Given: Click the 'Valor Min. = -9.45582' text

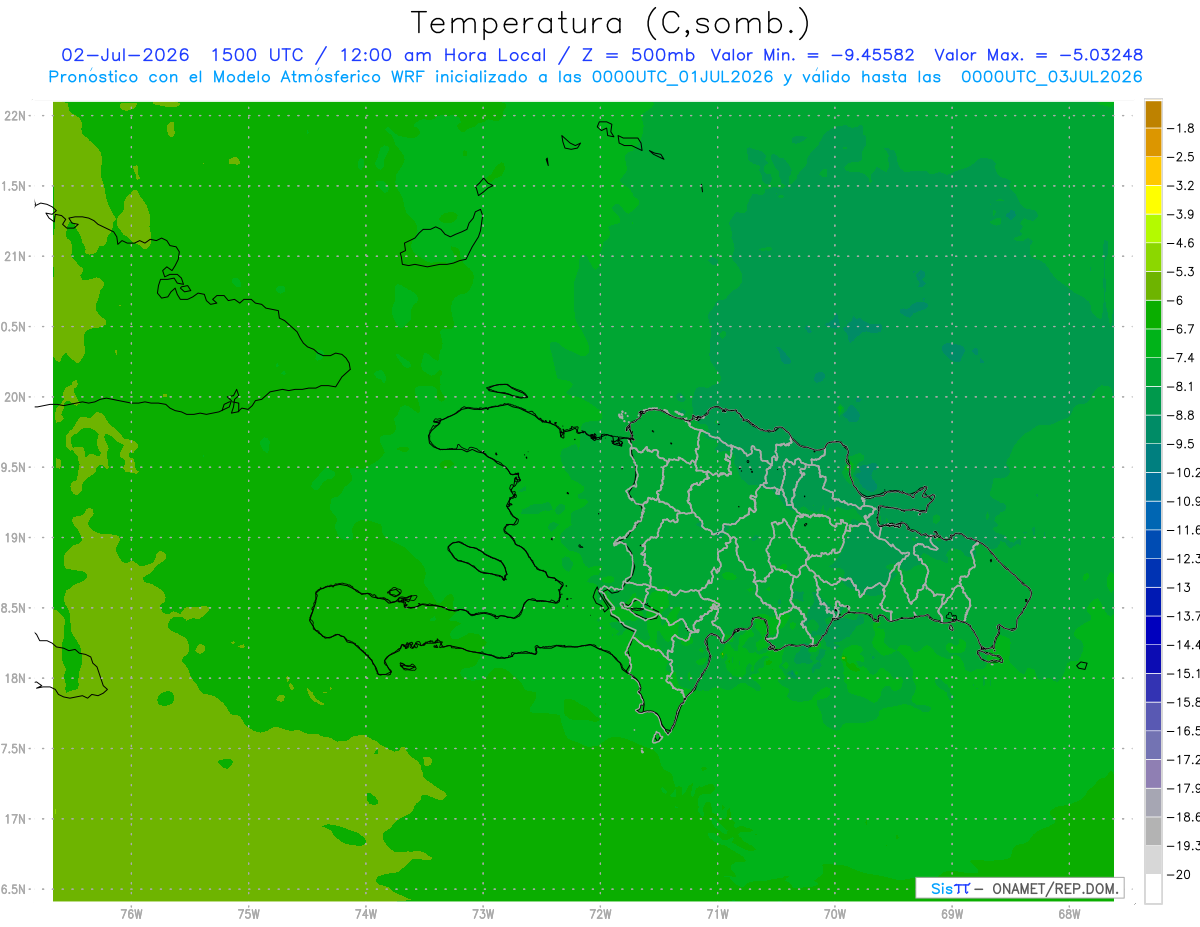Looking at the screenshot, I should tap(812, 55).
